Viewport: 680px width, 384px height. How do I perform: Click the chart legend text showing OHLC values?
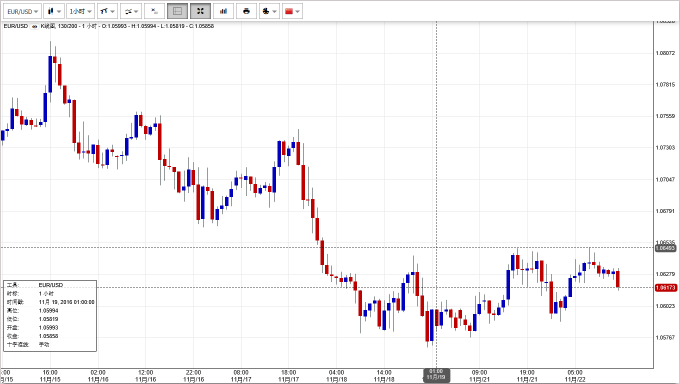[x=127, y=26]
